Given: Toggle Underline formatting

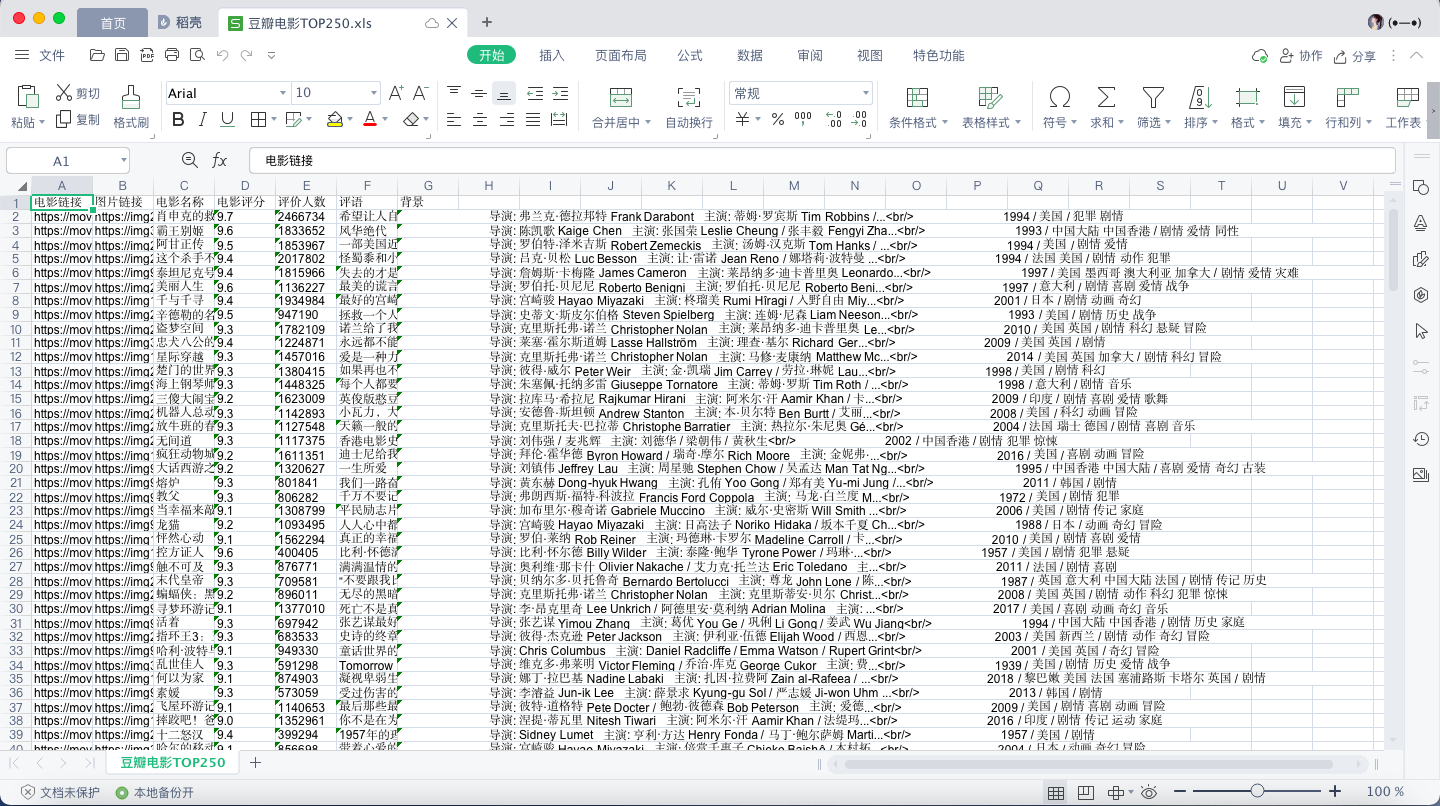Looking at the screenshot, I should point(227,119).
